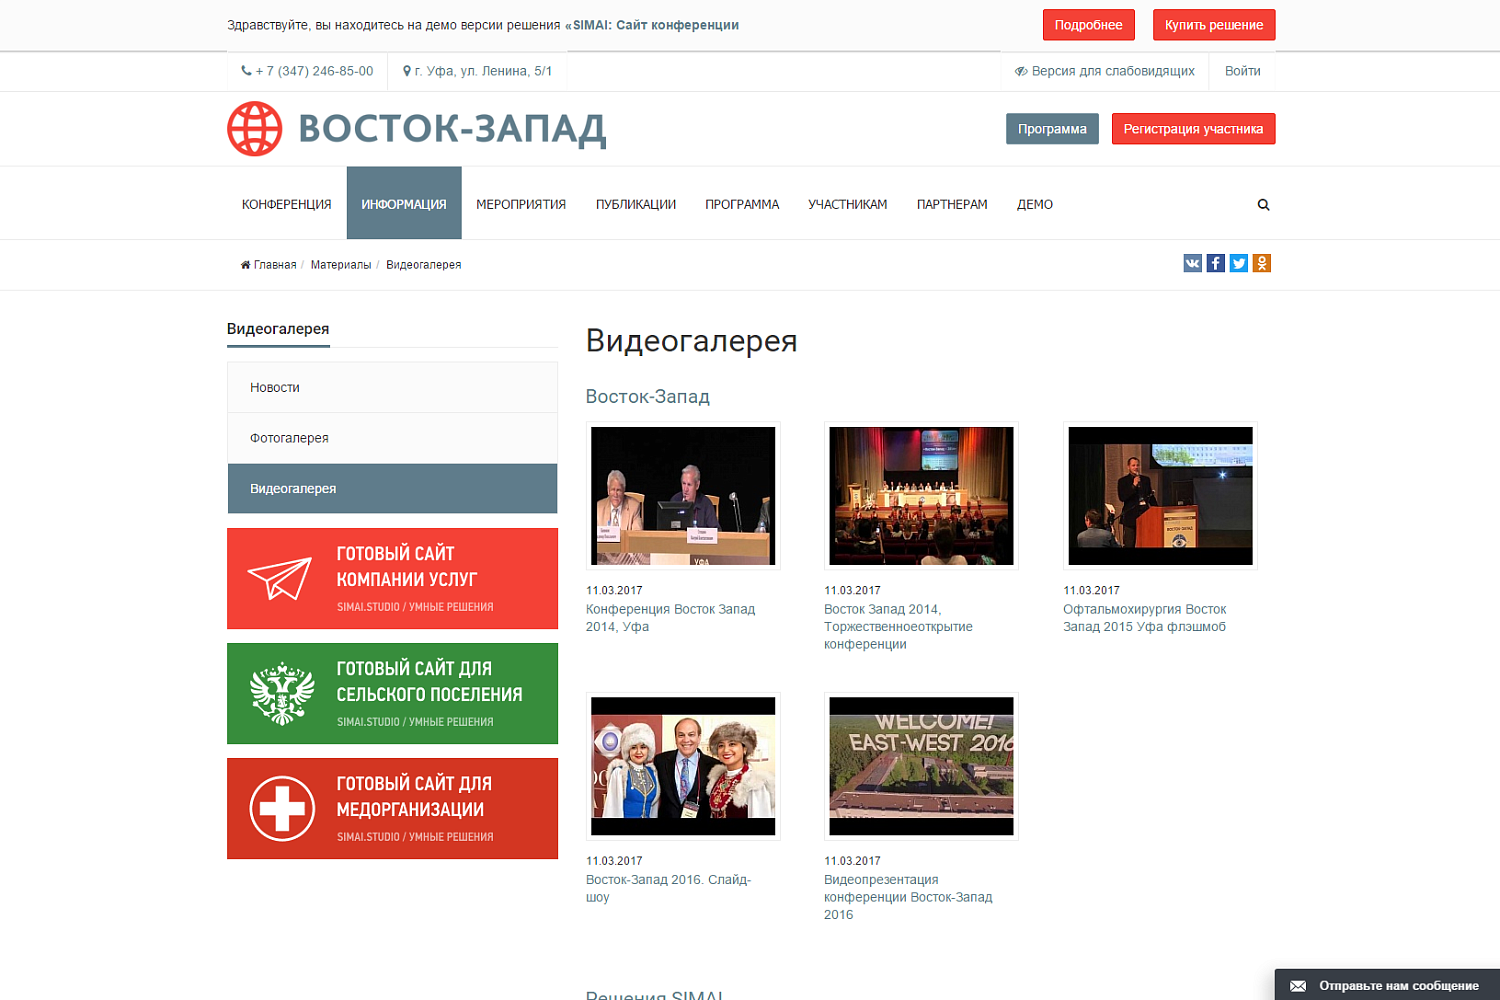Click the Twitter share icon
This screenshot has height=1000, width=1500.
click(1238, 263)
